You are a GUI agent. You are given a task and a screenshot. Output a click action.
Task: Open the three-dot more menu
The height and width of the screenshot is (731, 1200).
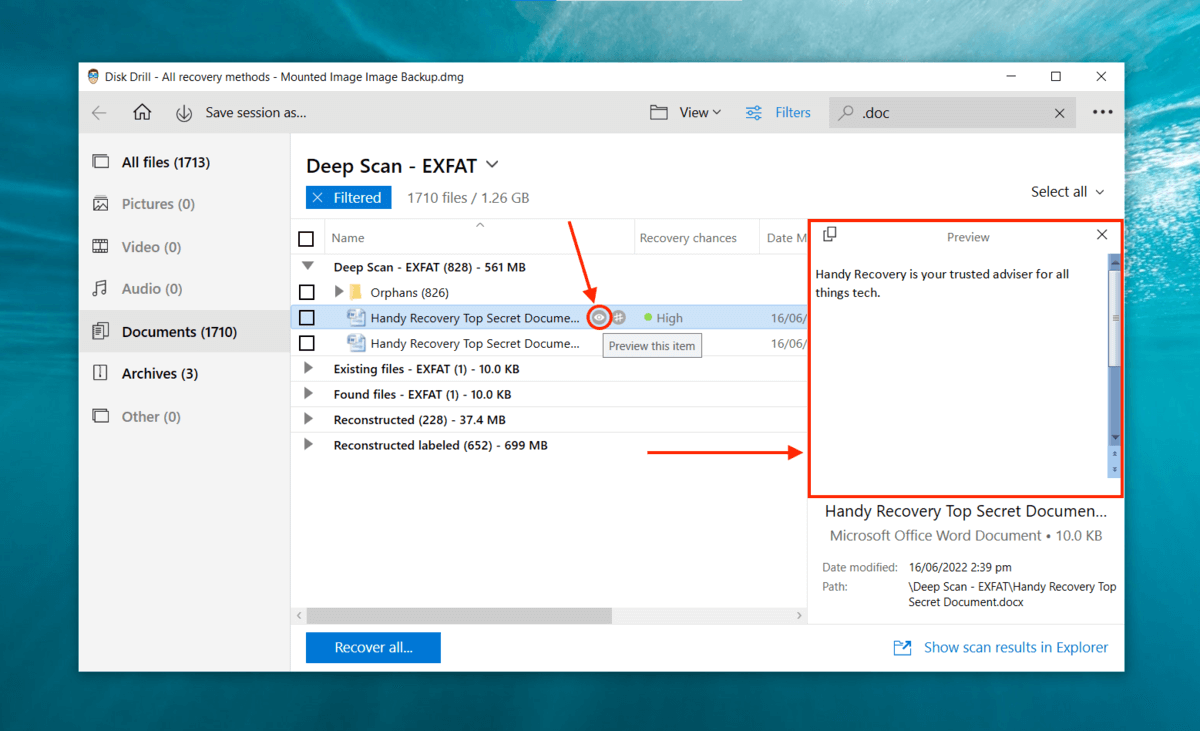1102,113
